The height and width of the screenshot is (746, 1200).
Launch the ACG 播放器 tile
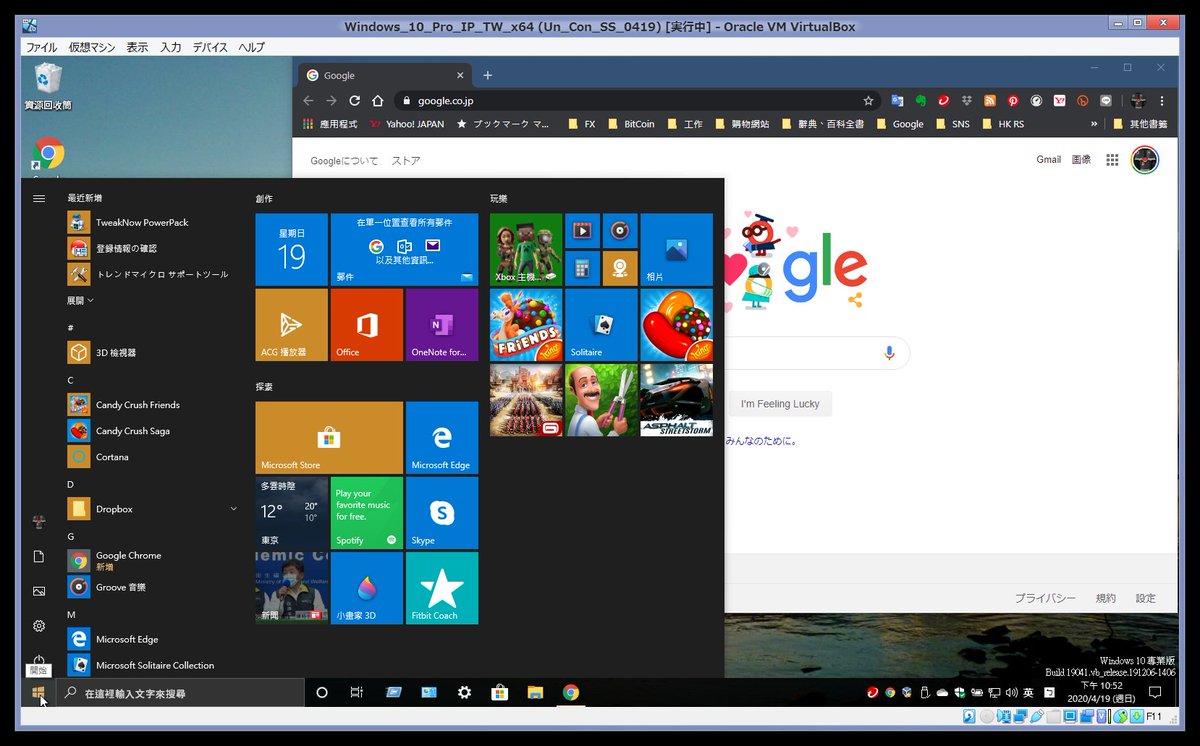tap(291, 325)
